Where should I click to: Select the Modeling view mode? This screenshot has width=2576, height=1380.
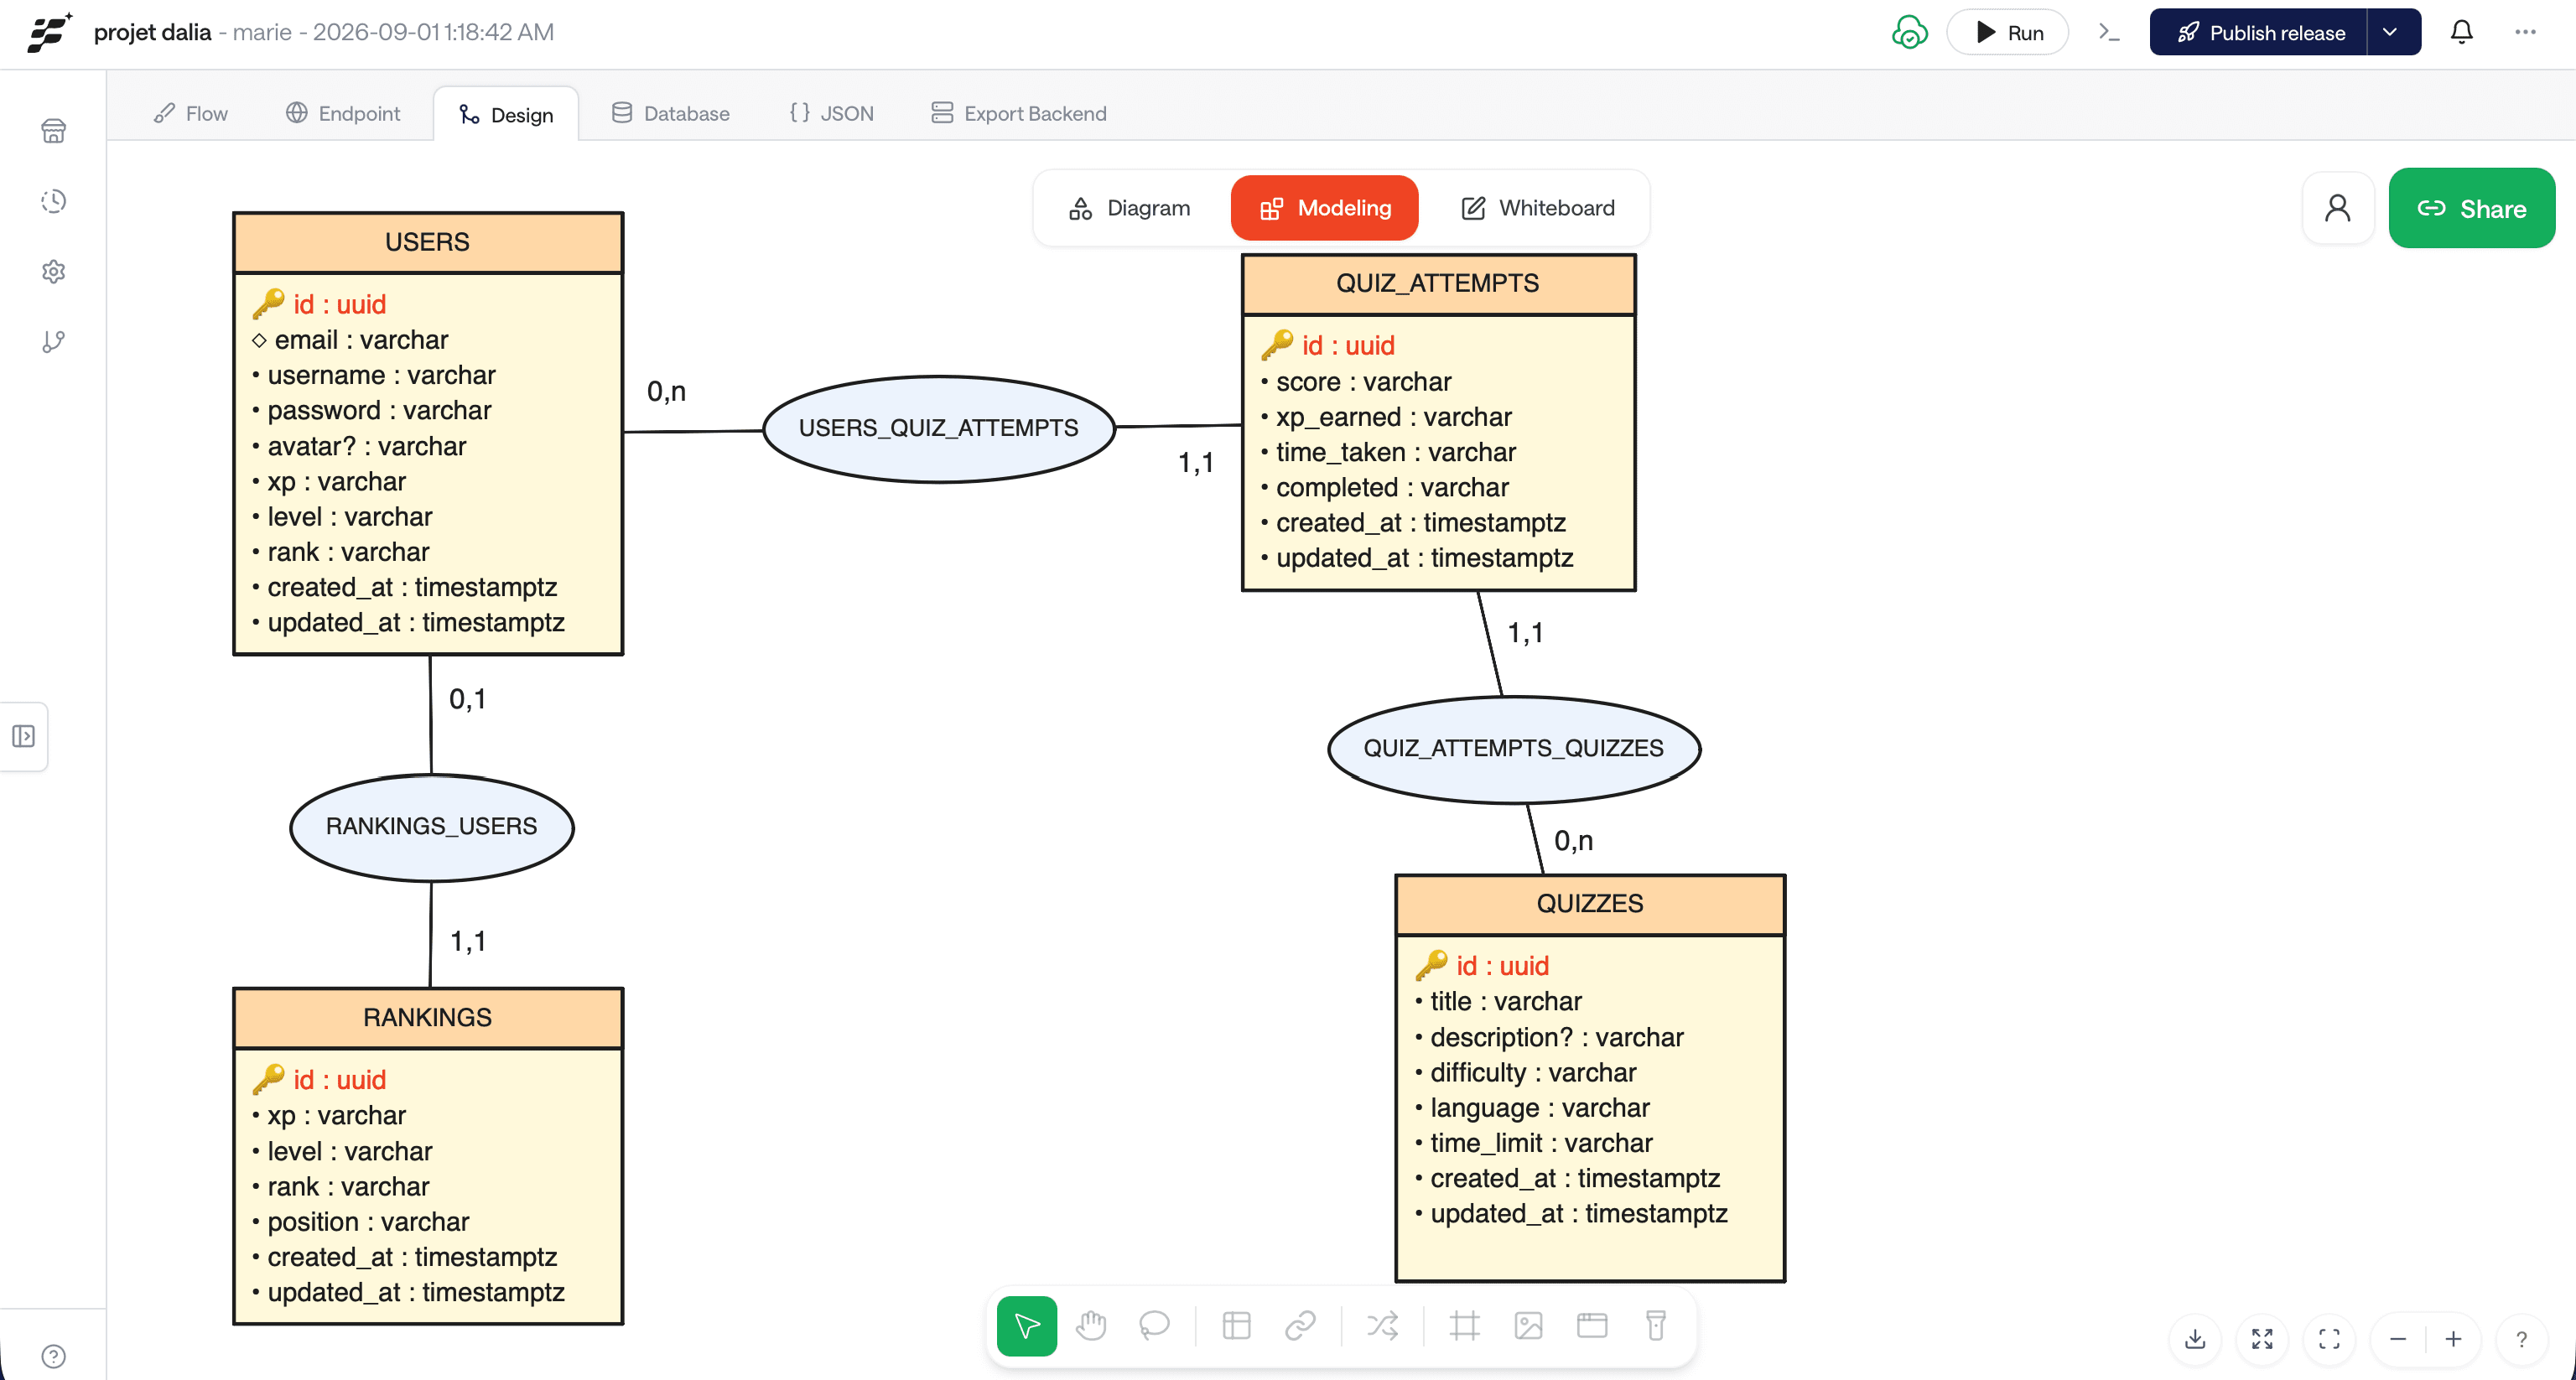pyautogui.click(x=1324, y=208)
